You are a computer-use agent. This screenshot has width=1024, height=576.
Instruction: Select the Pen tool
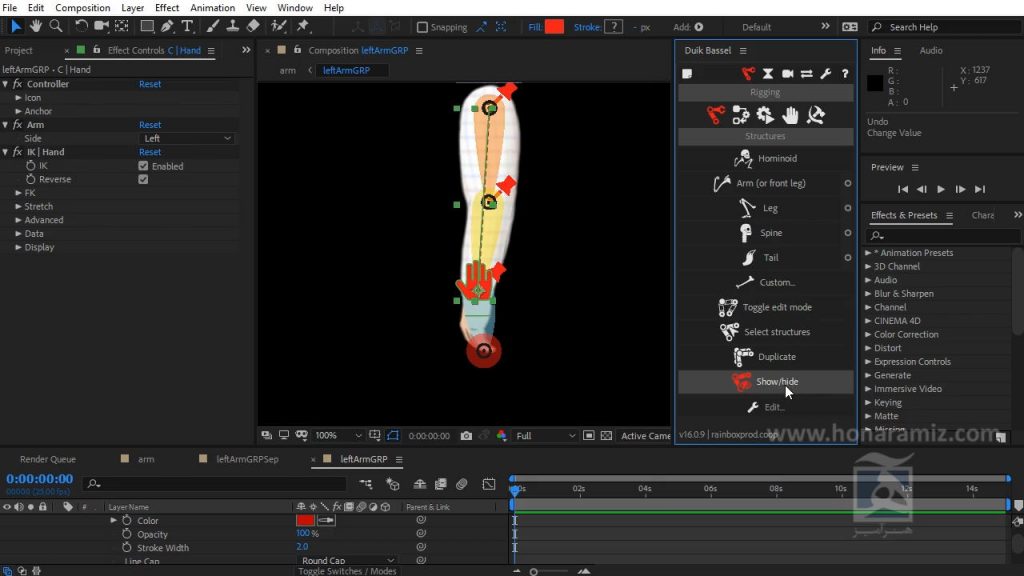tap(167, 26)
